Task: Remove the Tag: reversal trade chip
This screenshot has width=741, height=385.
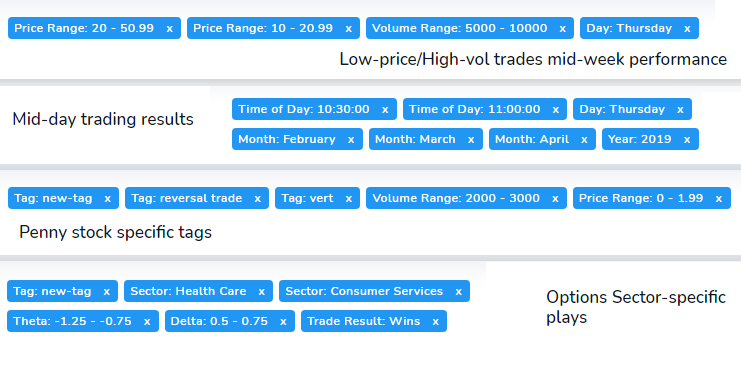Action: 258,199
